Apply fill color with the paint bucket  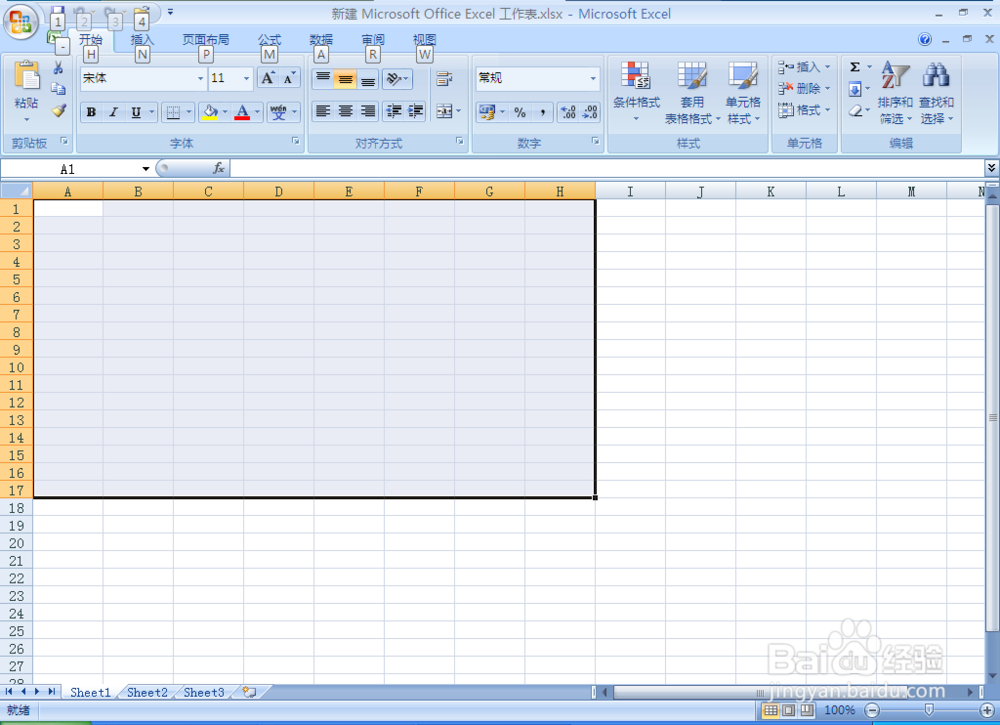point(210,112)
